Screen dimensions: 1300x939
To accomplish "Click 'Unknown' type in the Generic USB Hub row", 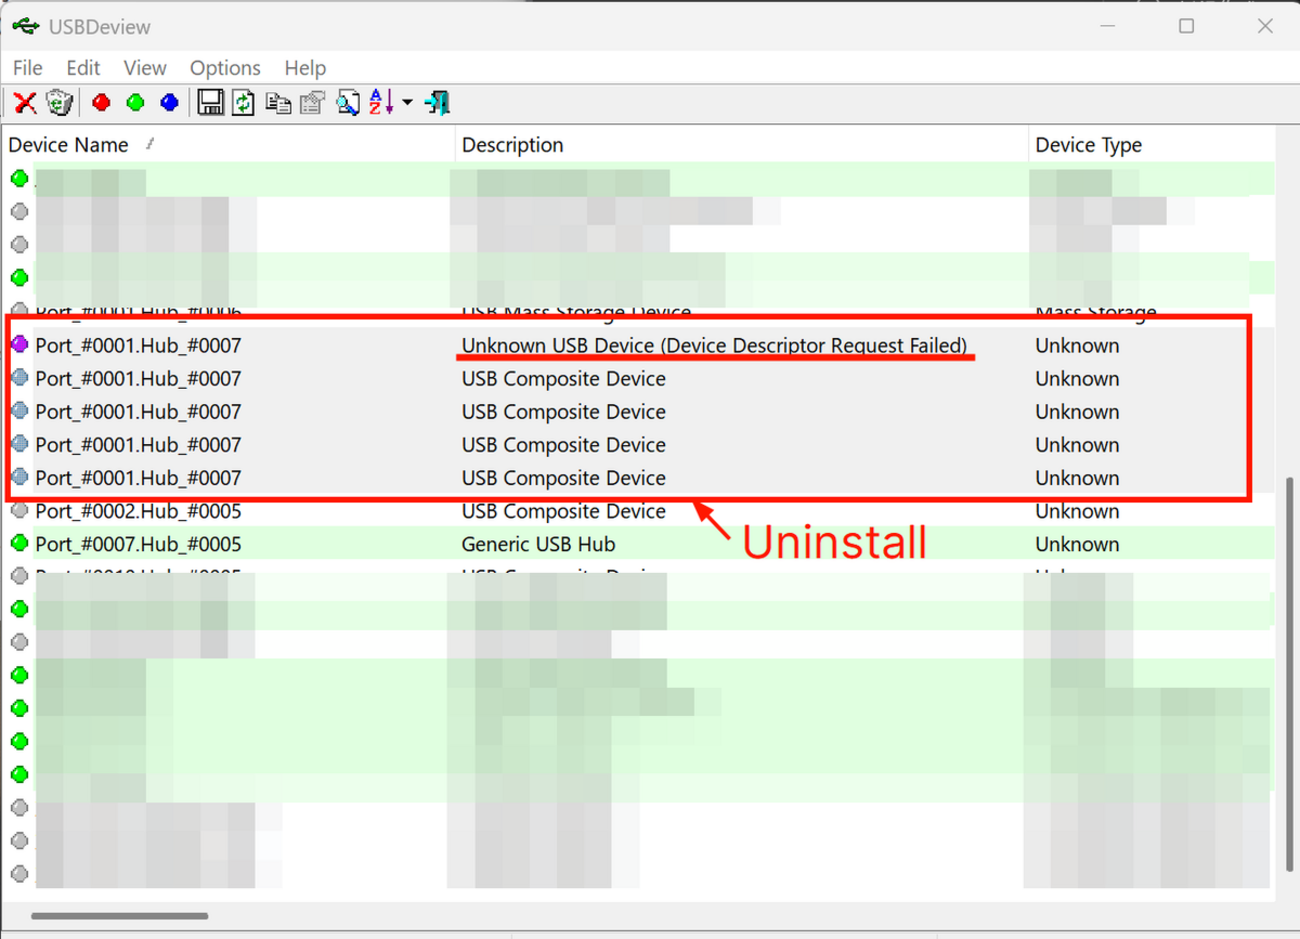I will (x=1077, y=544).
